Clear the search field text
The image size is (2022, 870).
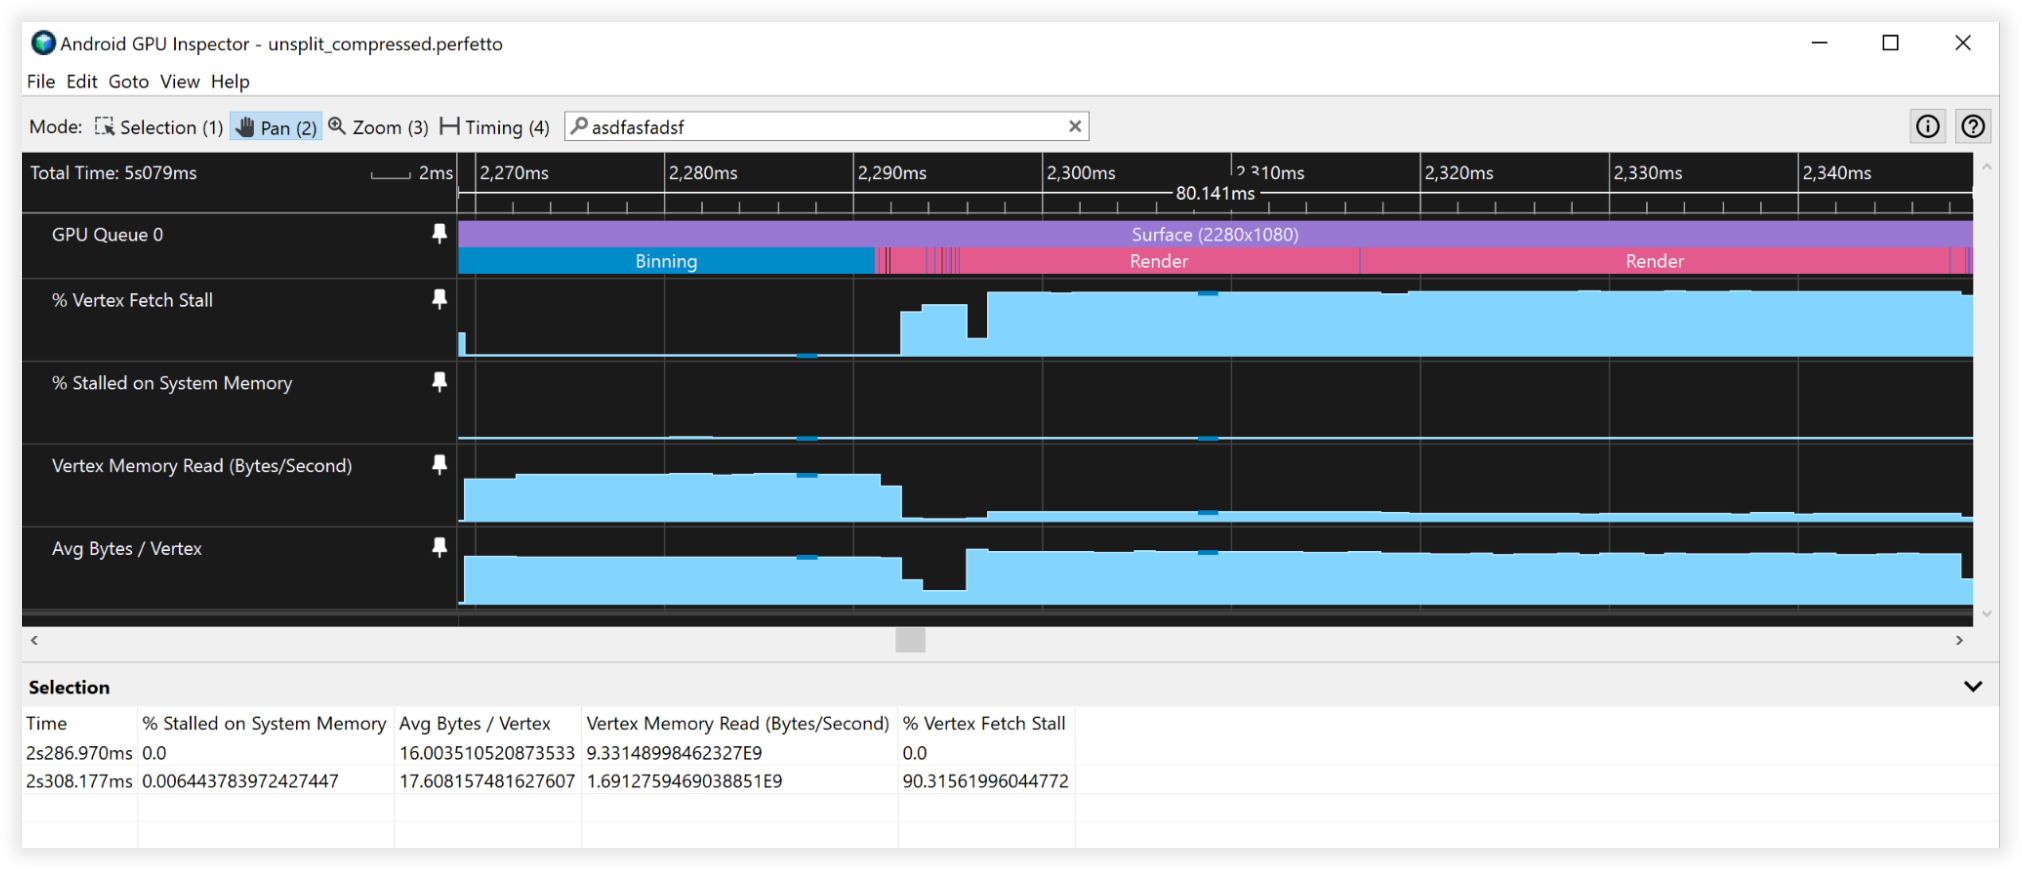1075,126
